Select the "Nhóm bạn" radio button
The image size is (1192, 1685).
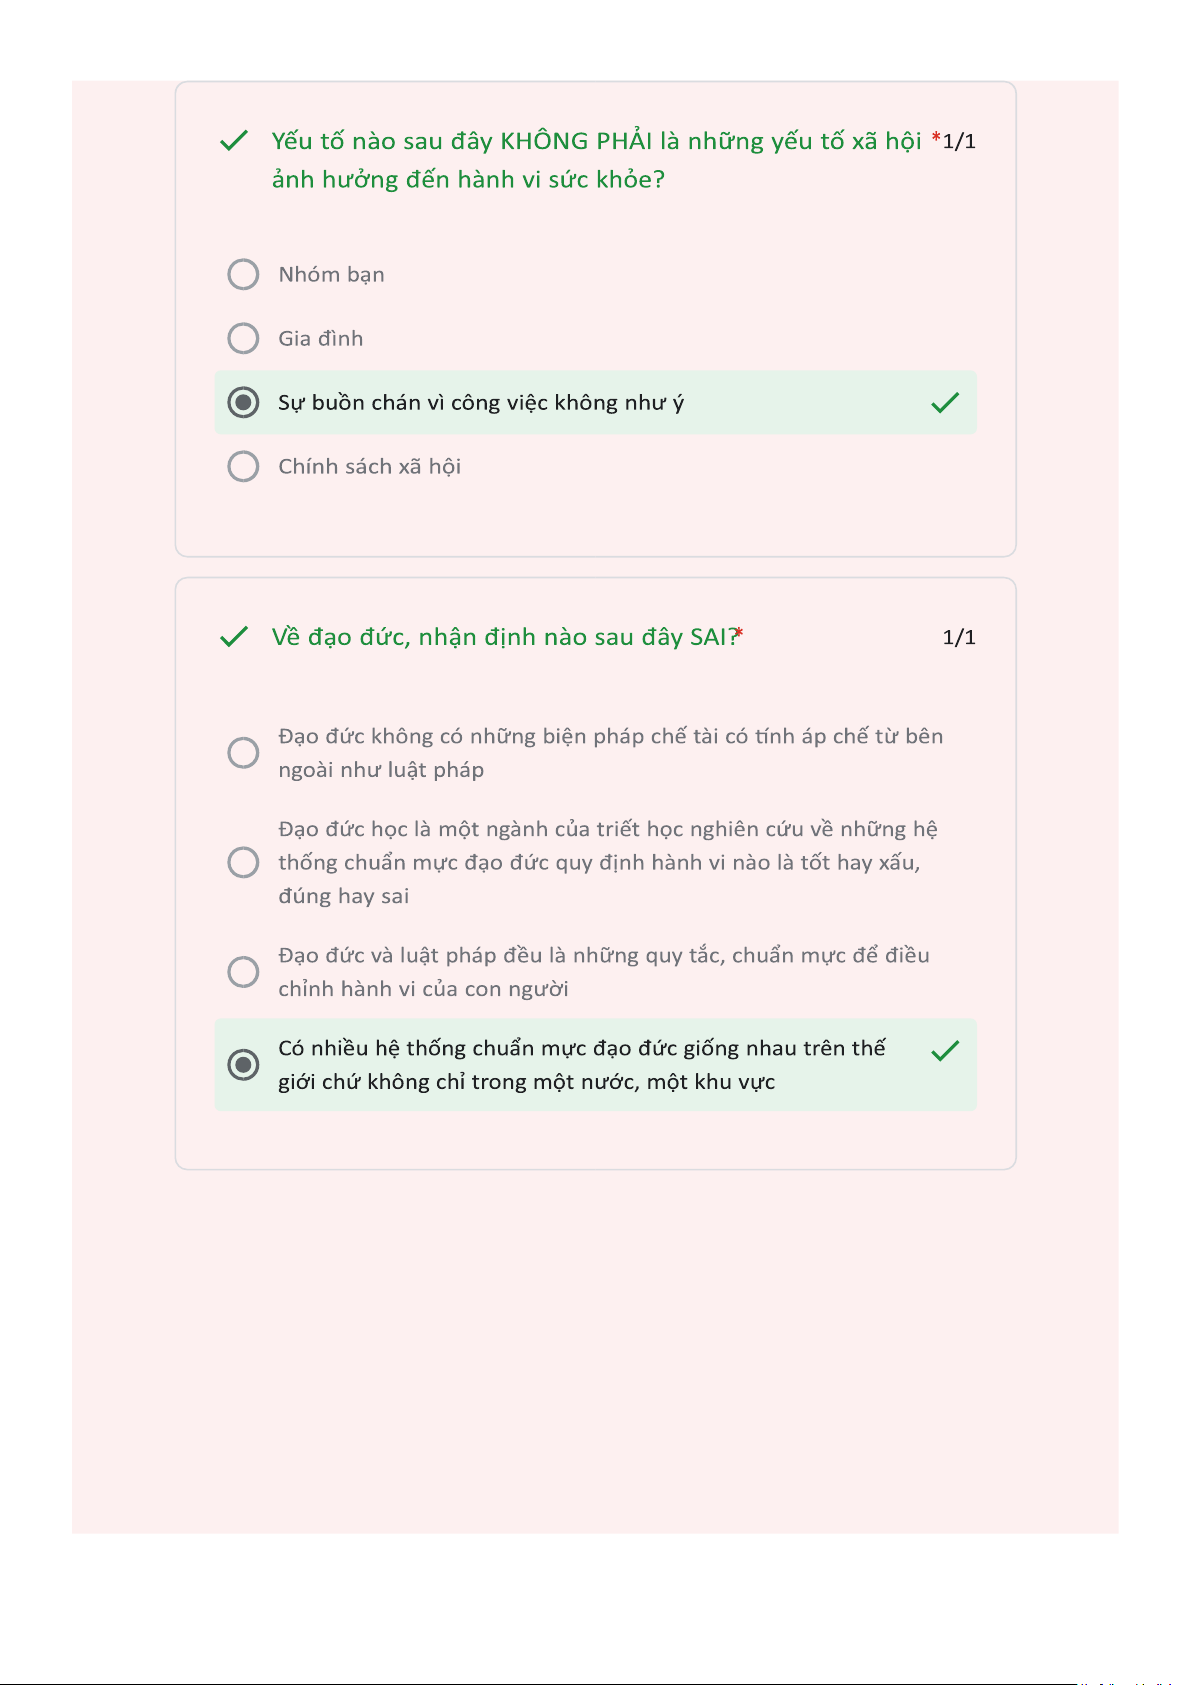click(x=243, y=274)
